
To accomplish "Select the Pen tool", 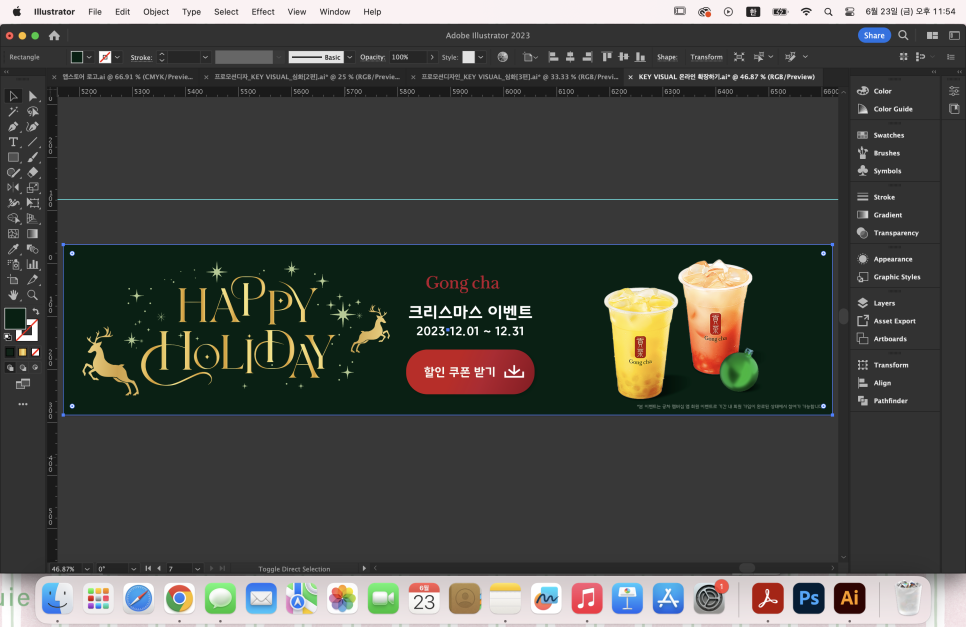I will click(13, 127).
